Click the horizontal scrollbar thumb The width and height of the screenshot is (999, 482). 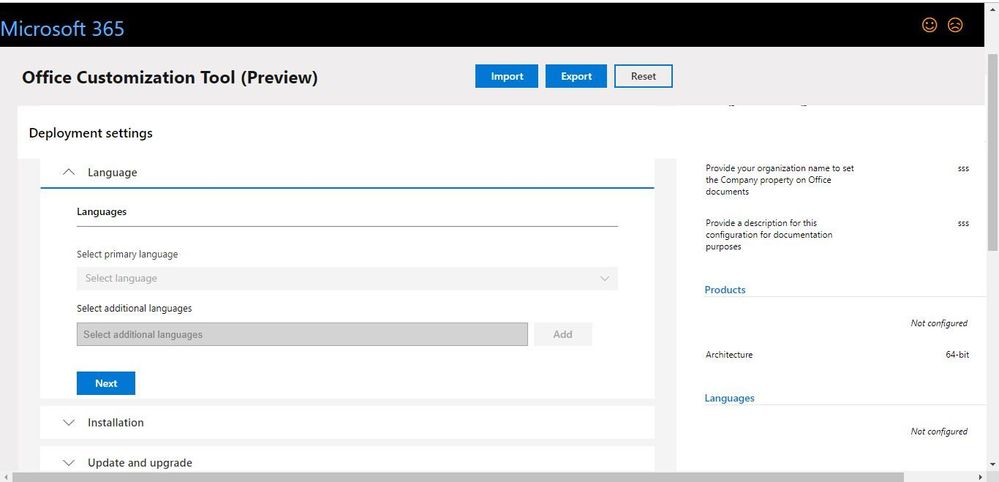coord(458,477)
